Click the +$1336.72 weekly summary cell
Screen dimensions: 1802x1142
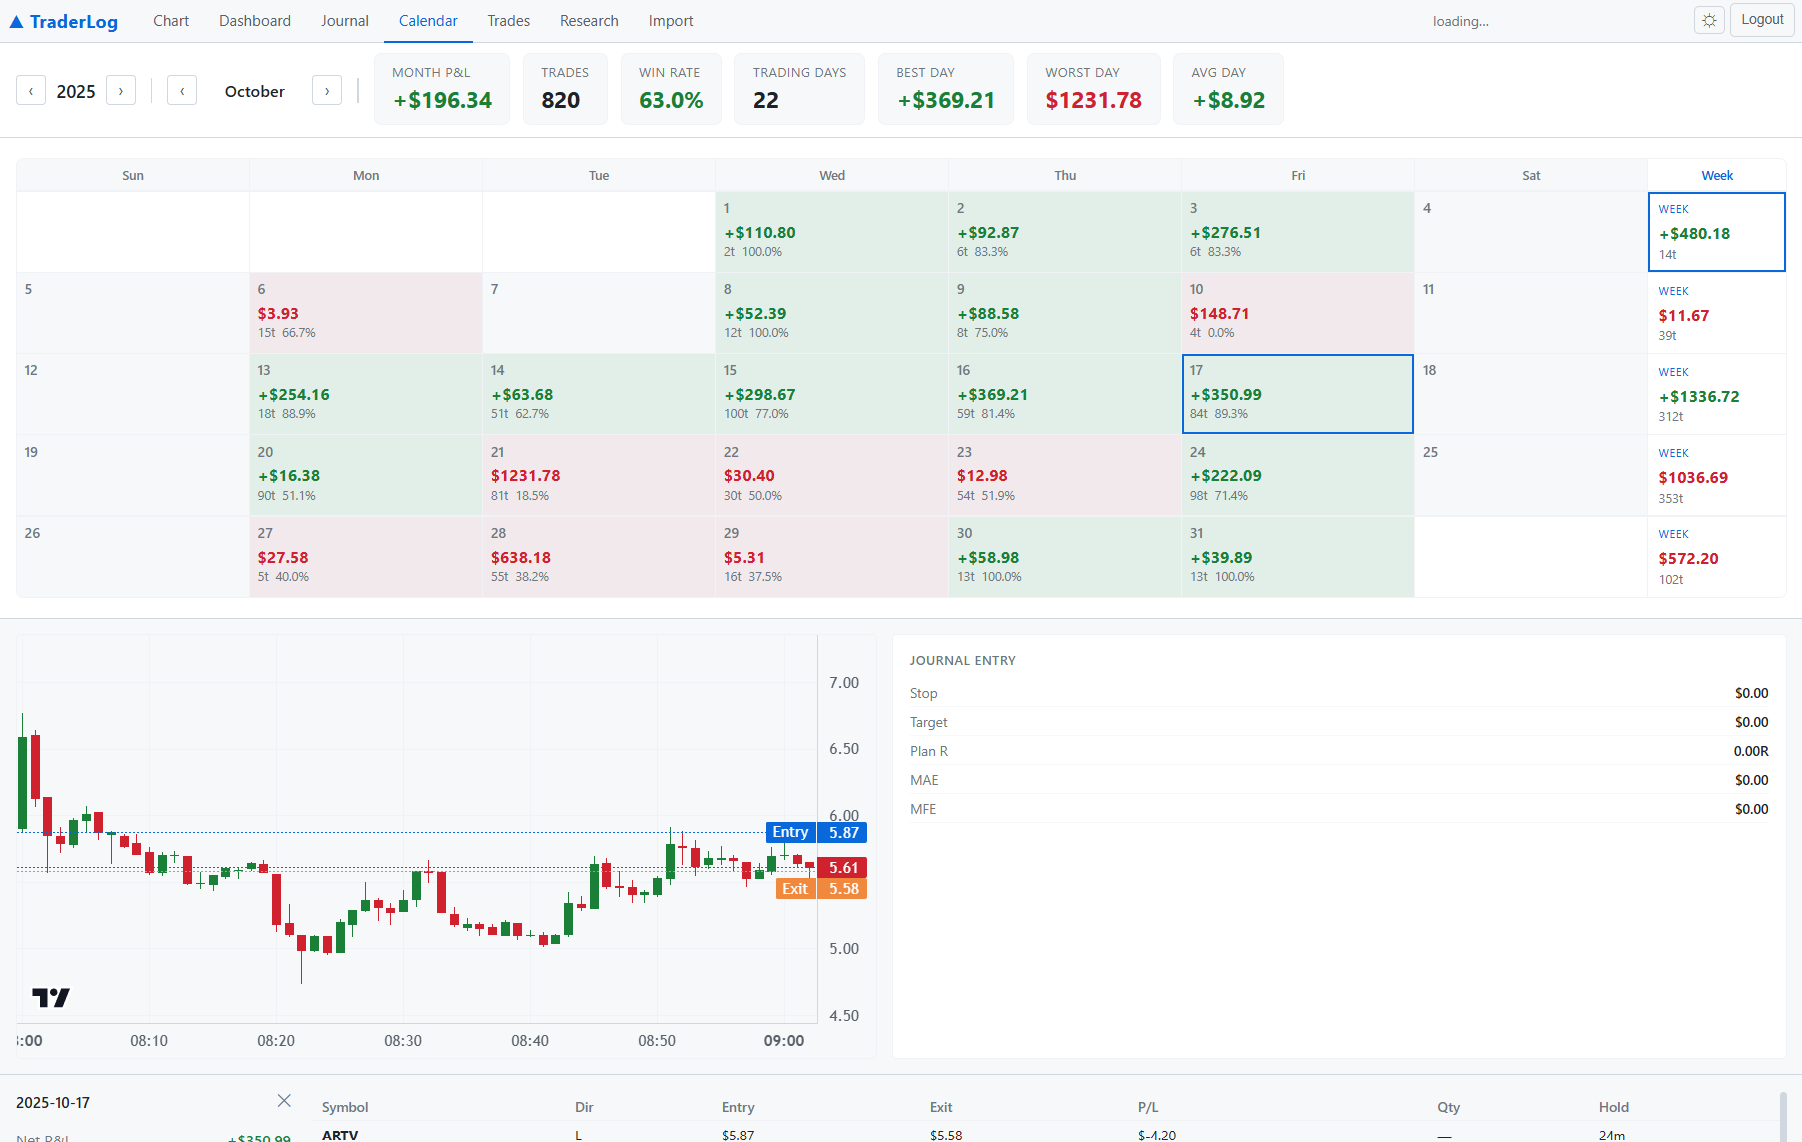click(1716, 394)
